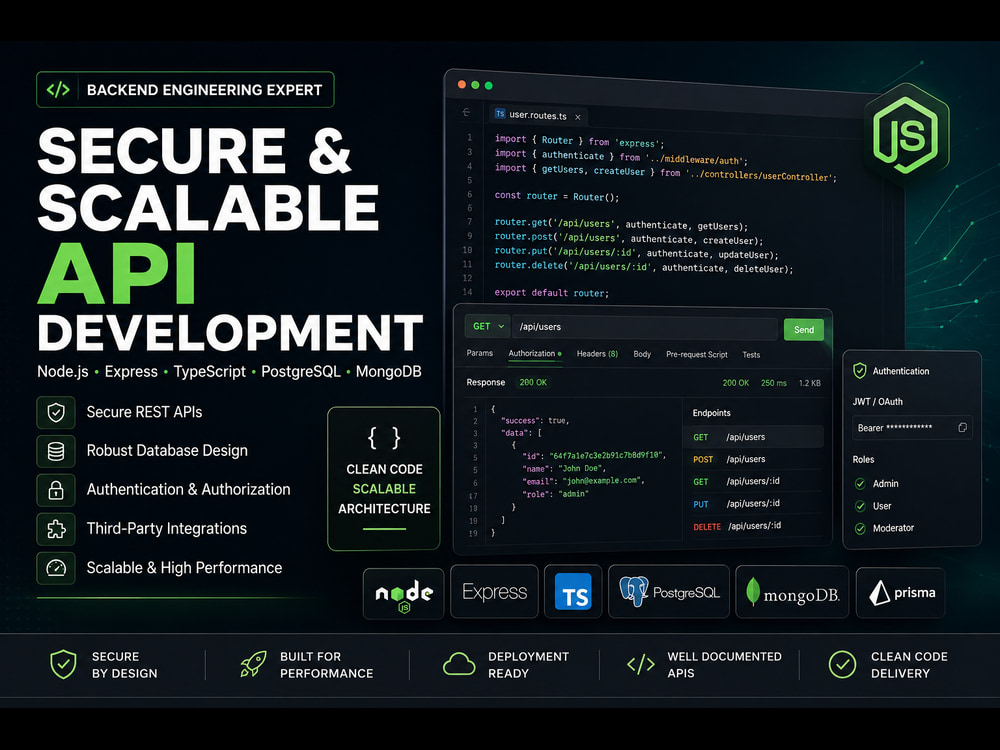Click the shield icon beside Secure By Design
This screenshot has height=750, width=1000.
tap(63, 664)
